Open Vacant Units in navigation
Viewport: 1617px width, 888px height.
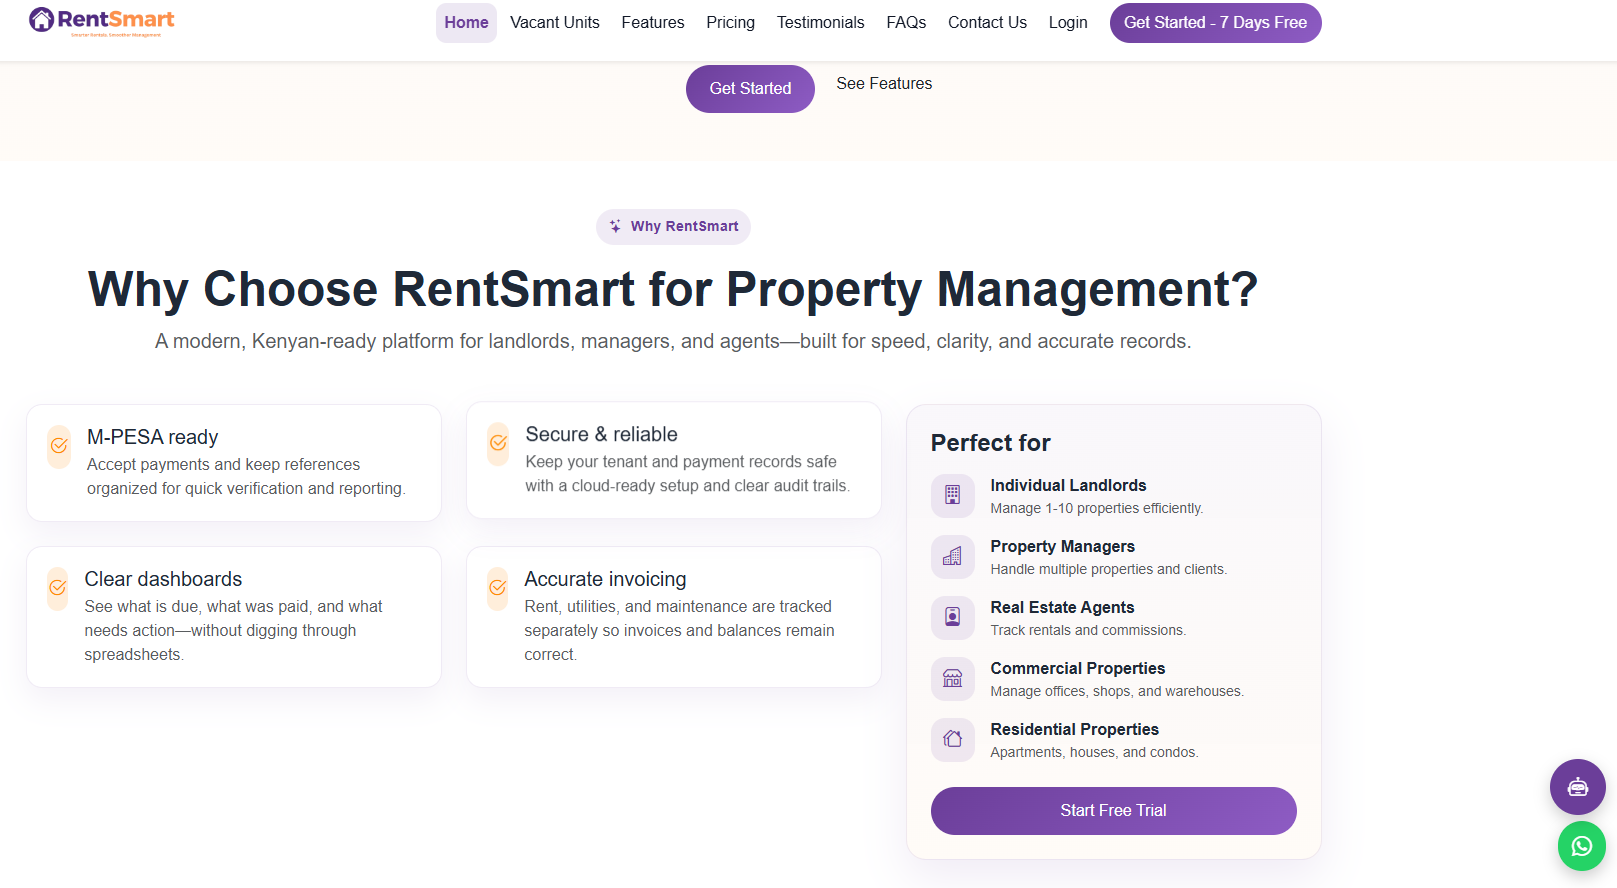(555, 22)
